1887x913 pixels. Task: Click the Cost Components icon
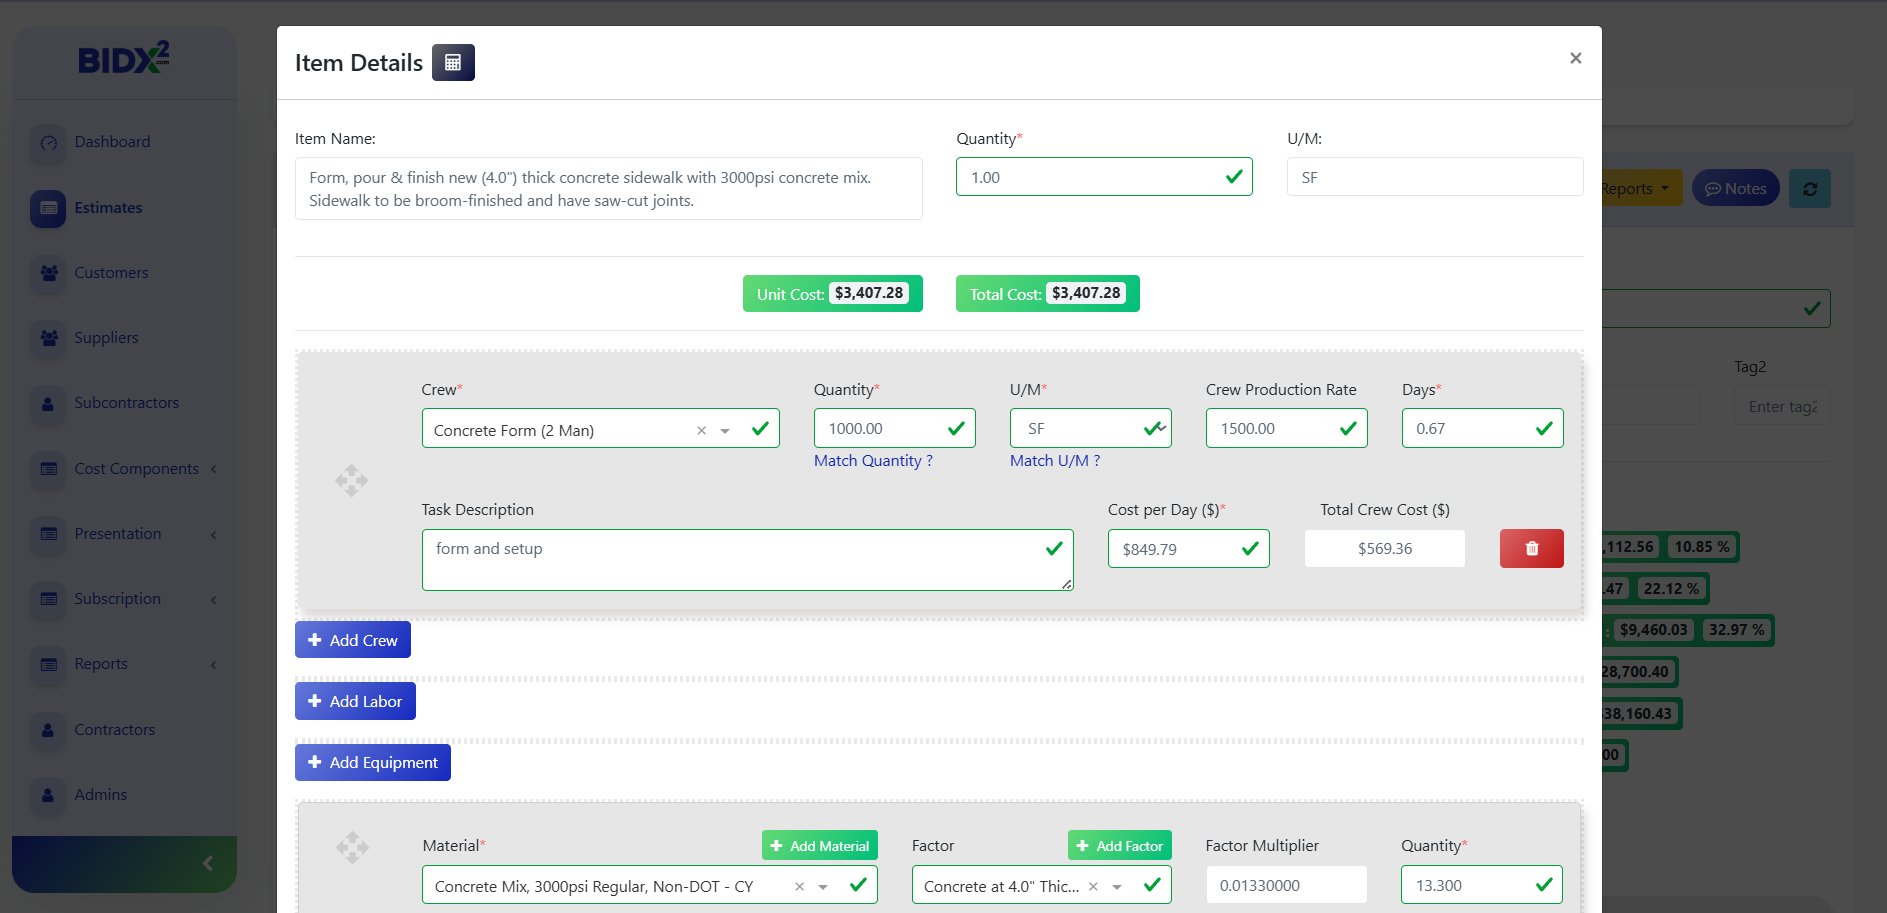pos(48,469)
